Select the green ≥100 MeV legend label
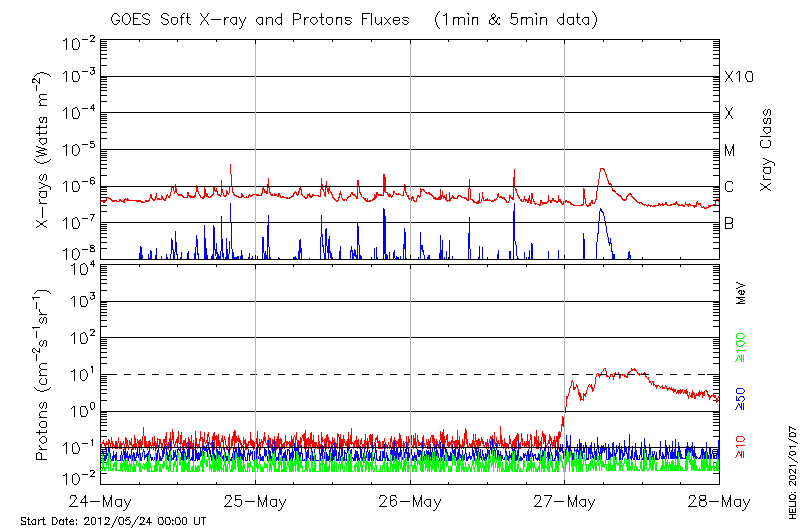 point(742,346)
